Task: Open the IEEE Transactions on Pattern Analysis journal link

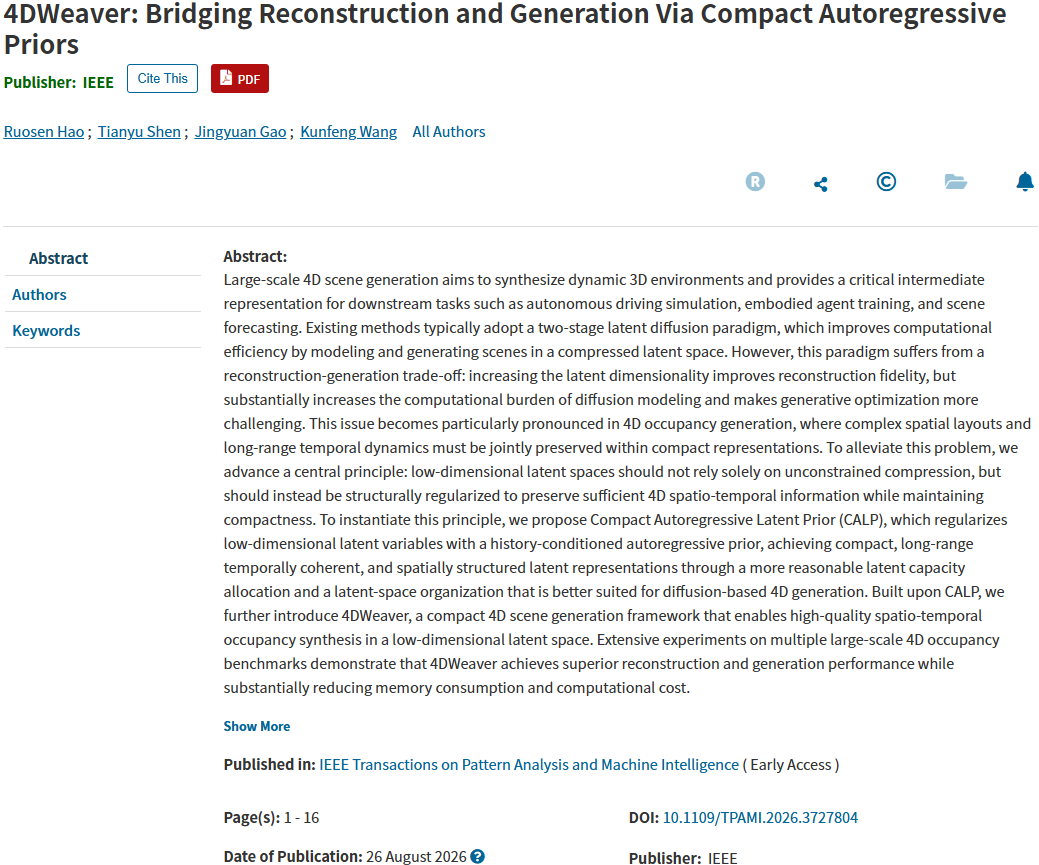Action: [529, 764]
